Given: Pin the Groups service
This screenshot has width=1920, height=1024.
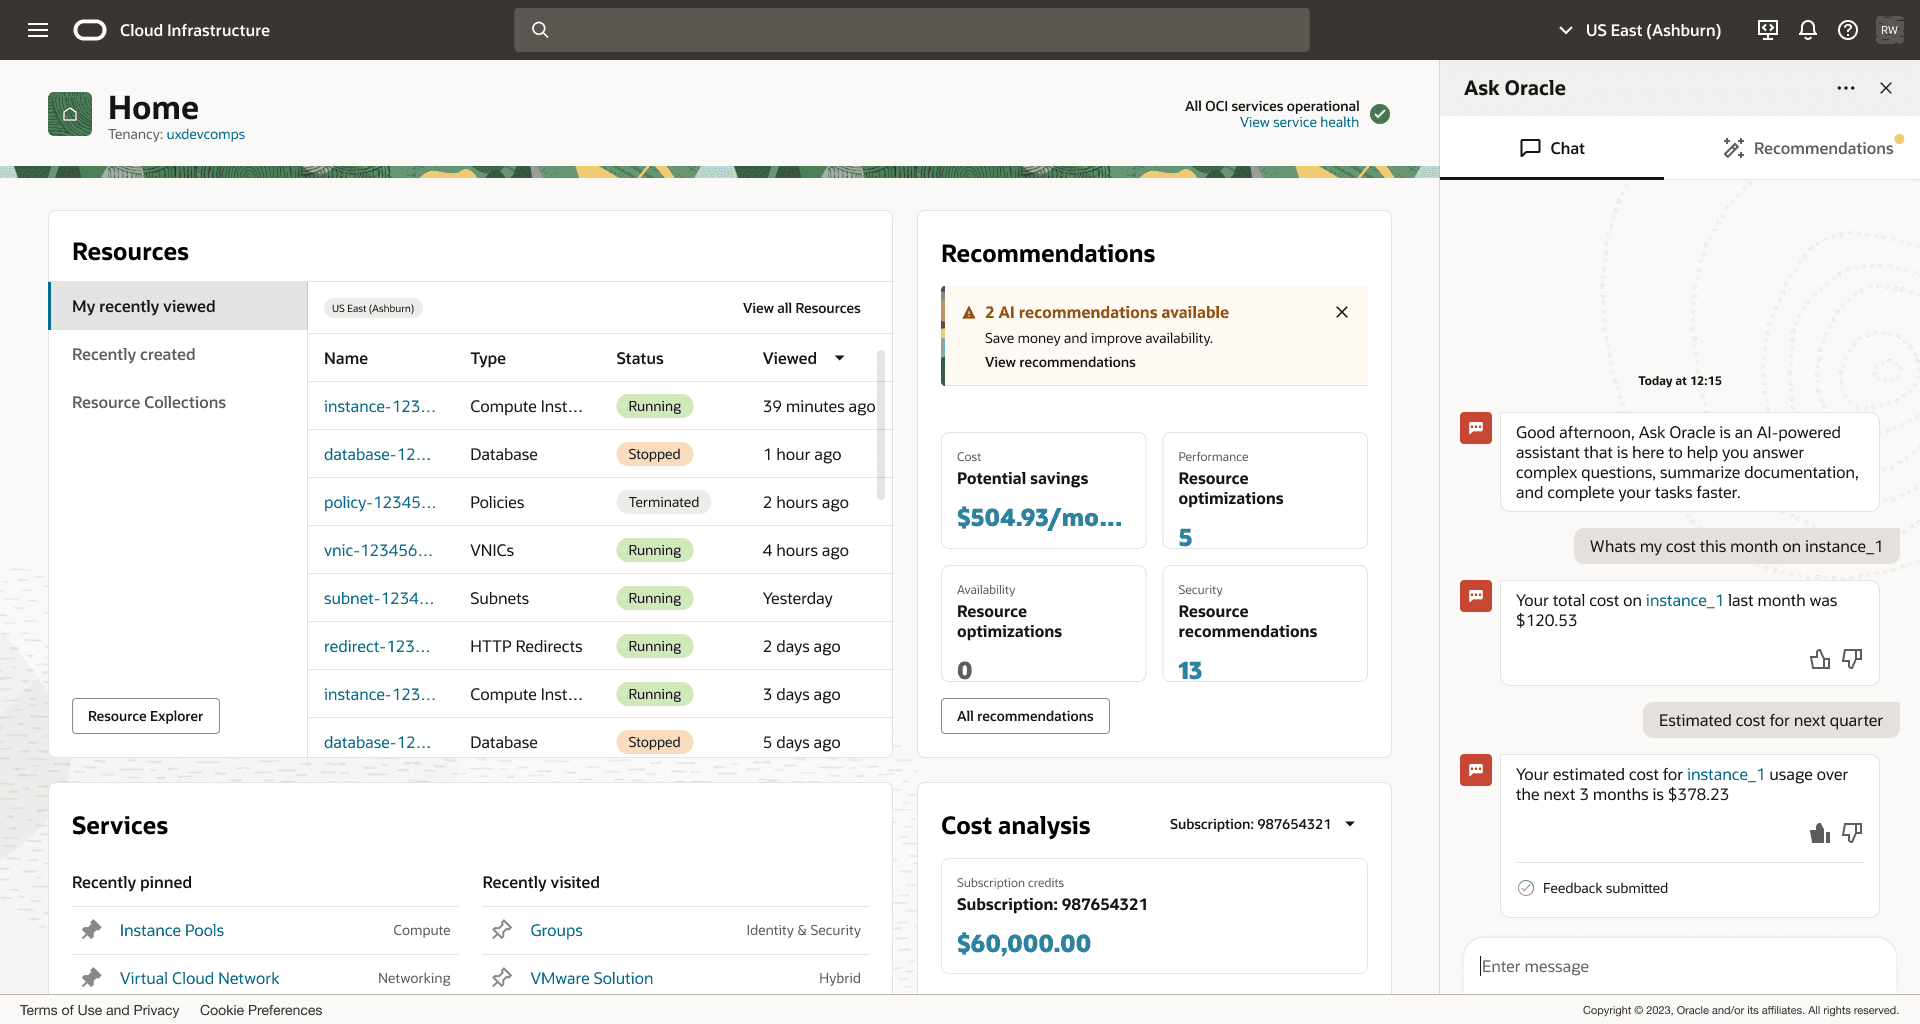Looking at the screenshot, I should click(502, 930).
